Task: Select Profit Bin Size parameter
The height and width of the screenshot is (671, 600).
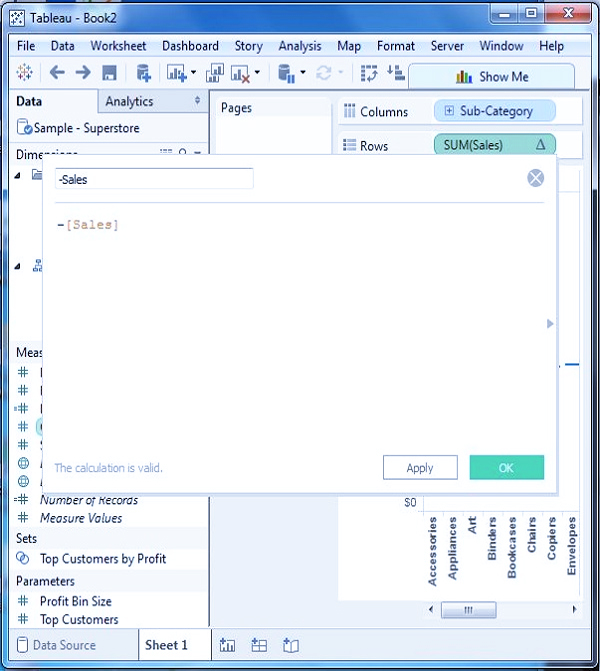Action: tap(76, 601)
